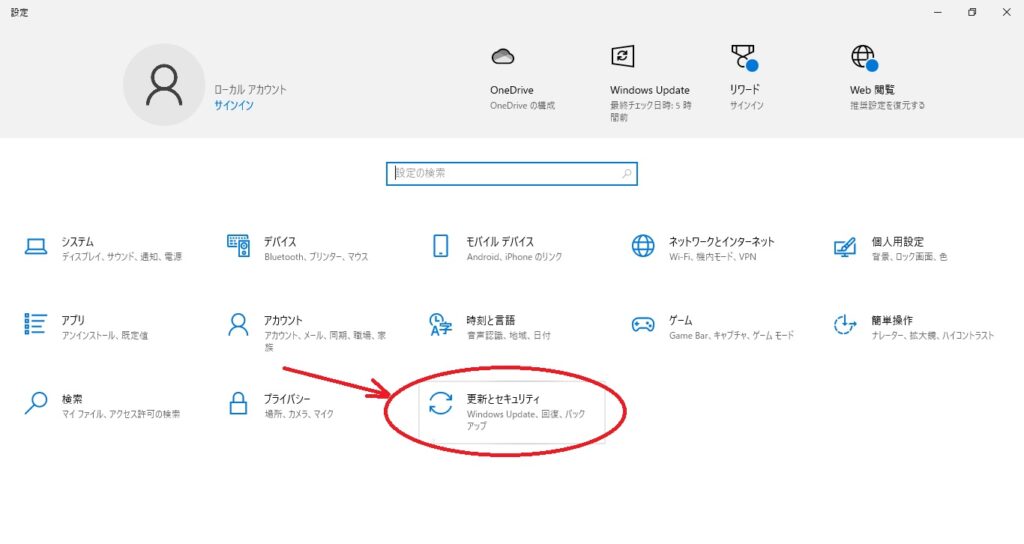Viewport: 1024px width, 544px height.
Task: Click the ローカル アカウント name text
Action: pyautogui.click(x=250, y=89)
